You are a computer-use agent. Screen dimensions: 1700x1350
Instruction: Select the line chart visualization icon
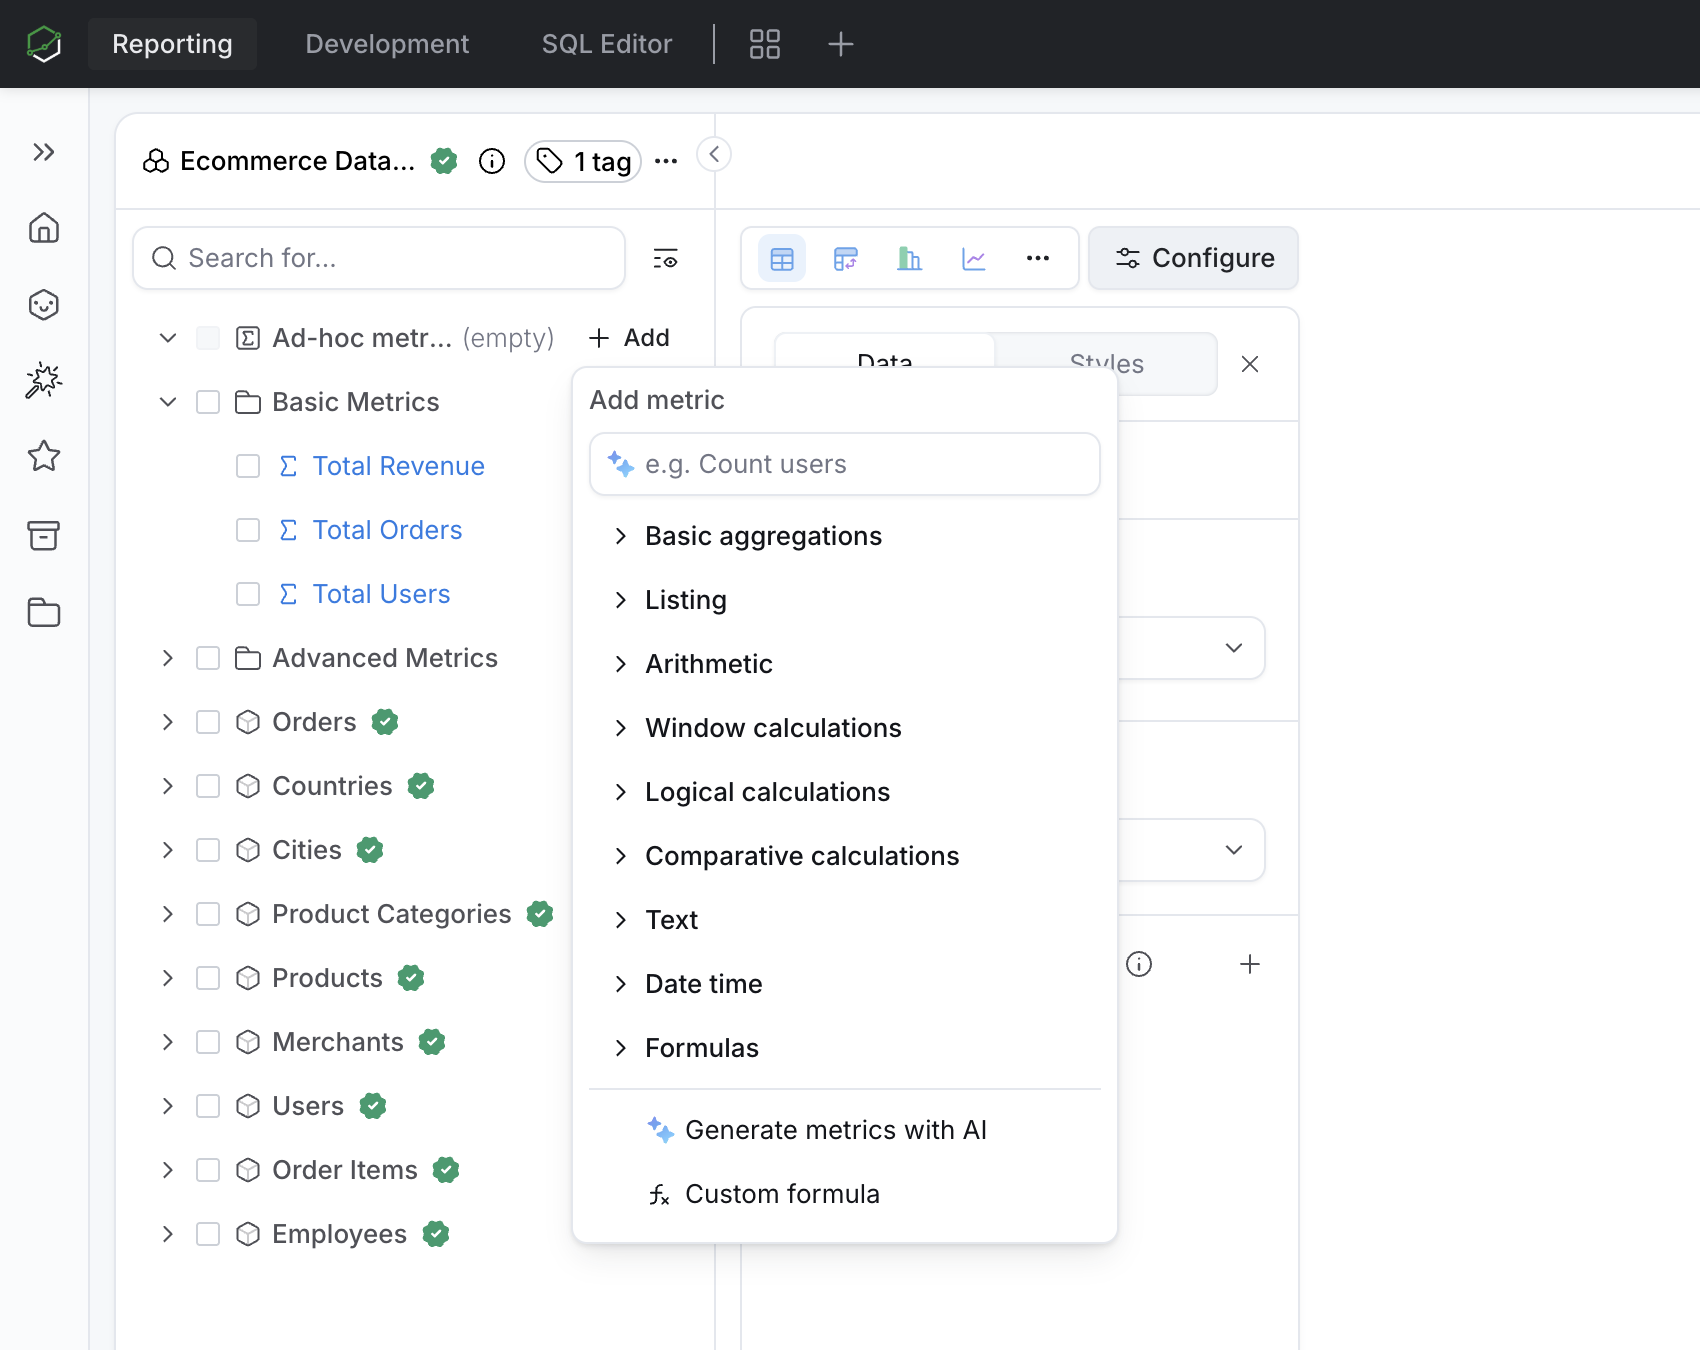(974, 259)
